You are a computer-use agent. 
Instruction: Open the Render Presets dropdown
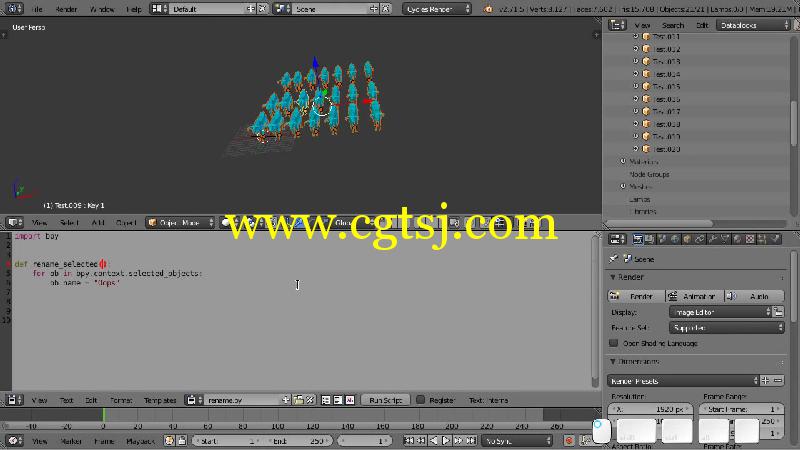click(x=684, y=381)
